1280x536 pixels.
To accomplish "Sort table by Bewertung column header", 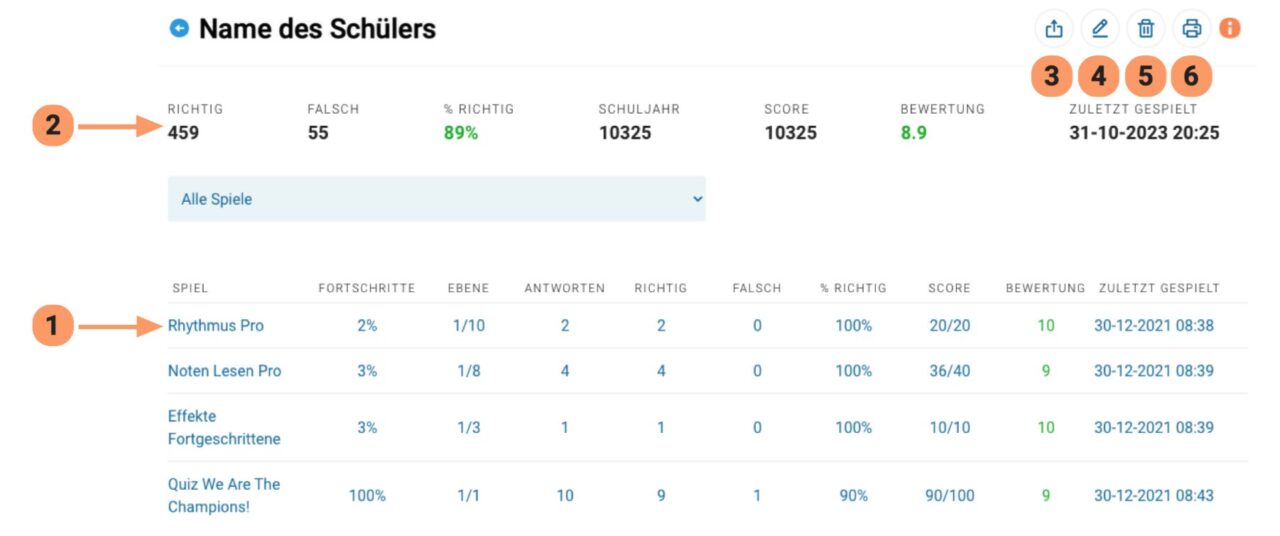I will click(x=1045, y=288).
